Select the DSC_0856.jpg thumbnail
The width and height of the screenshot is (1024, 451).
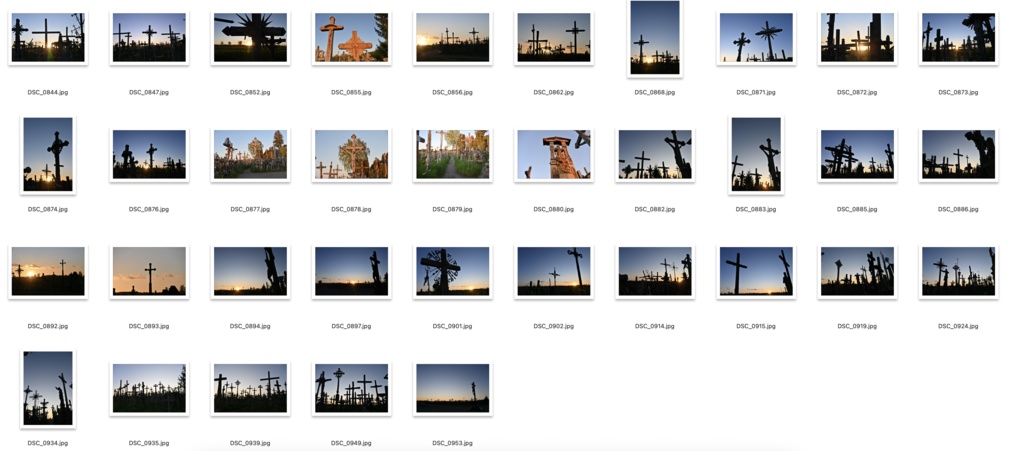pos(453,38)
